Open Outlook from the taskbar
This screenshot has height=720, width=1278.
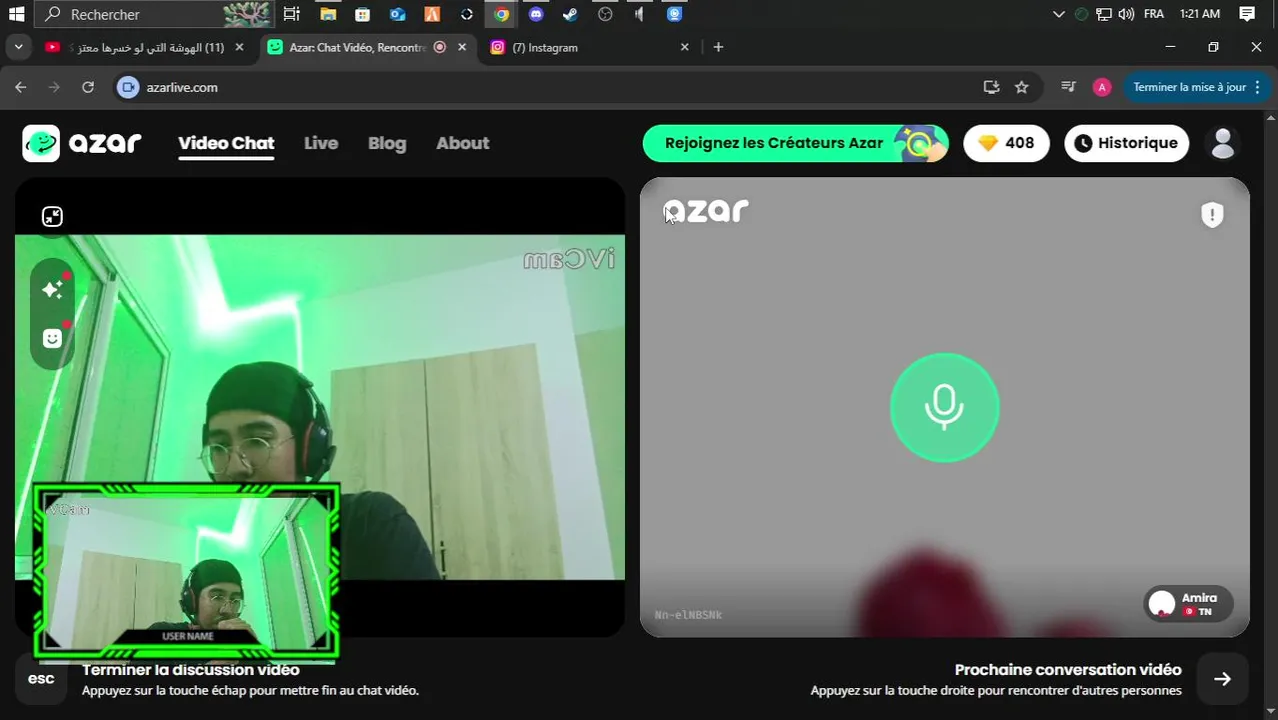tap(397, 14)
